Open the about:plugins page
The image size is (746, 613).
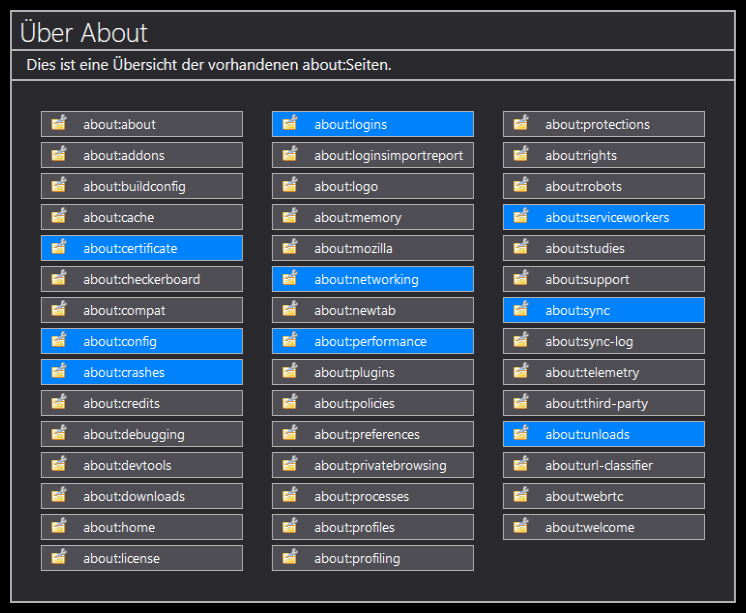(373, 372)
